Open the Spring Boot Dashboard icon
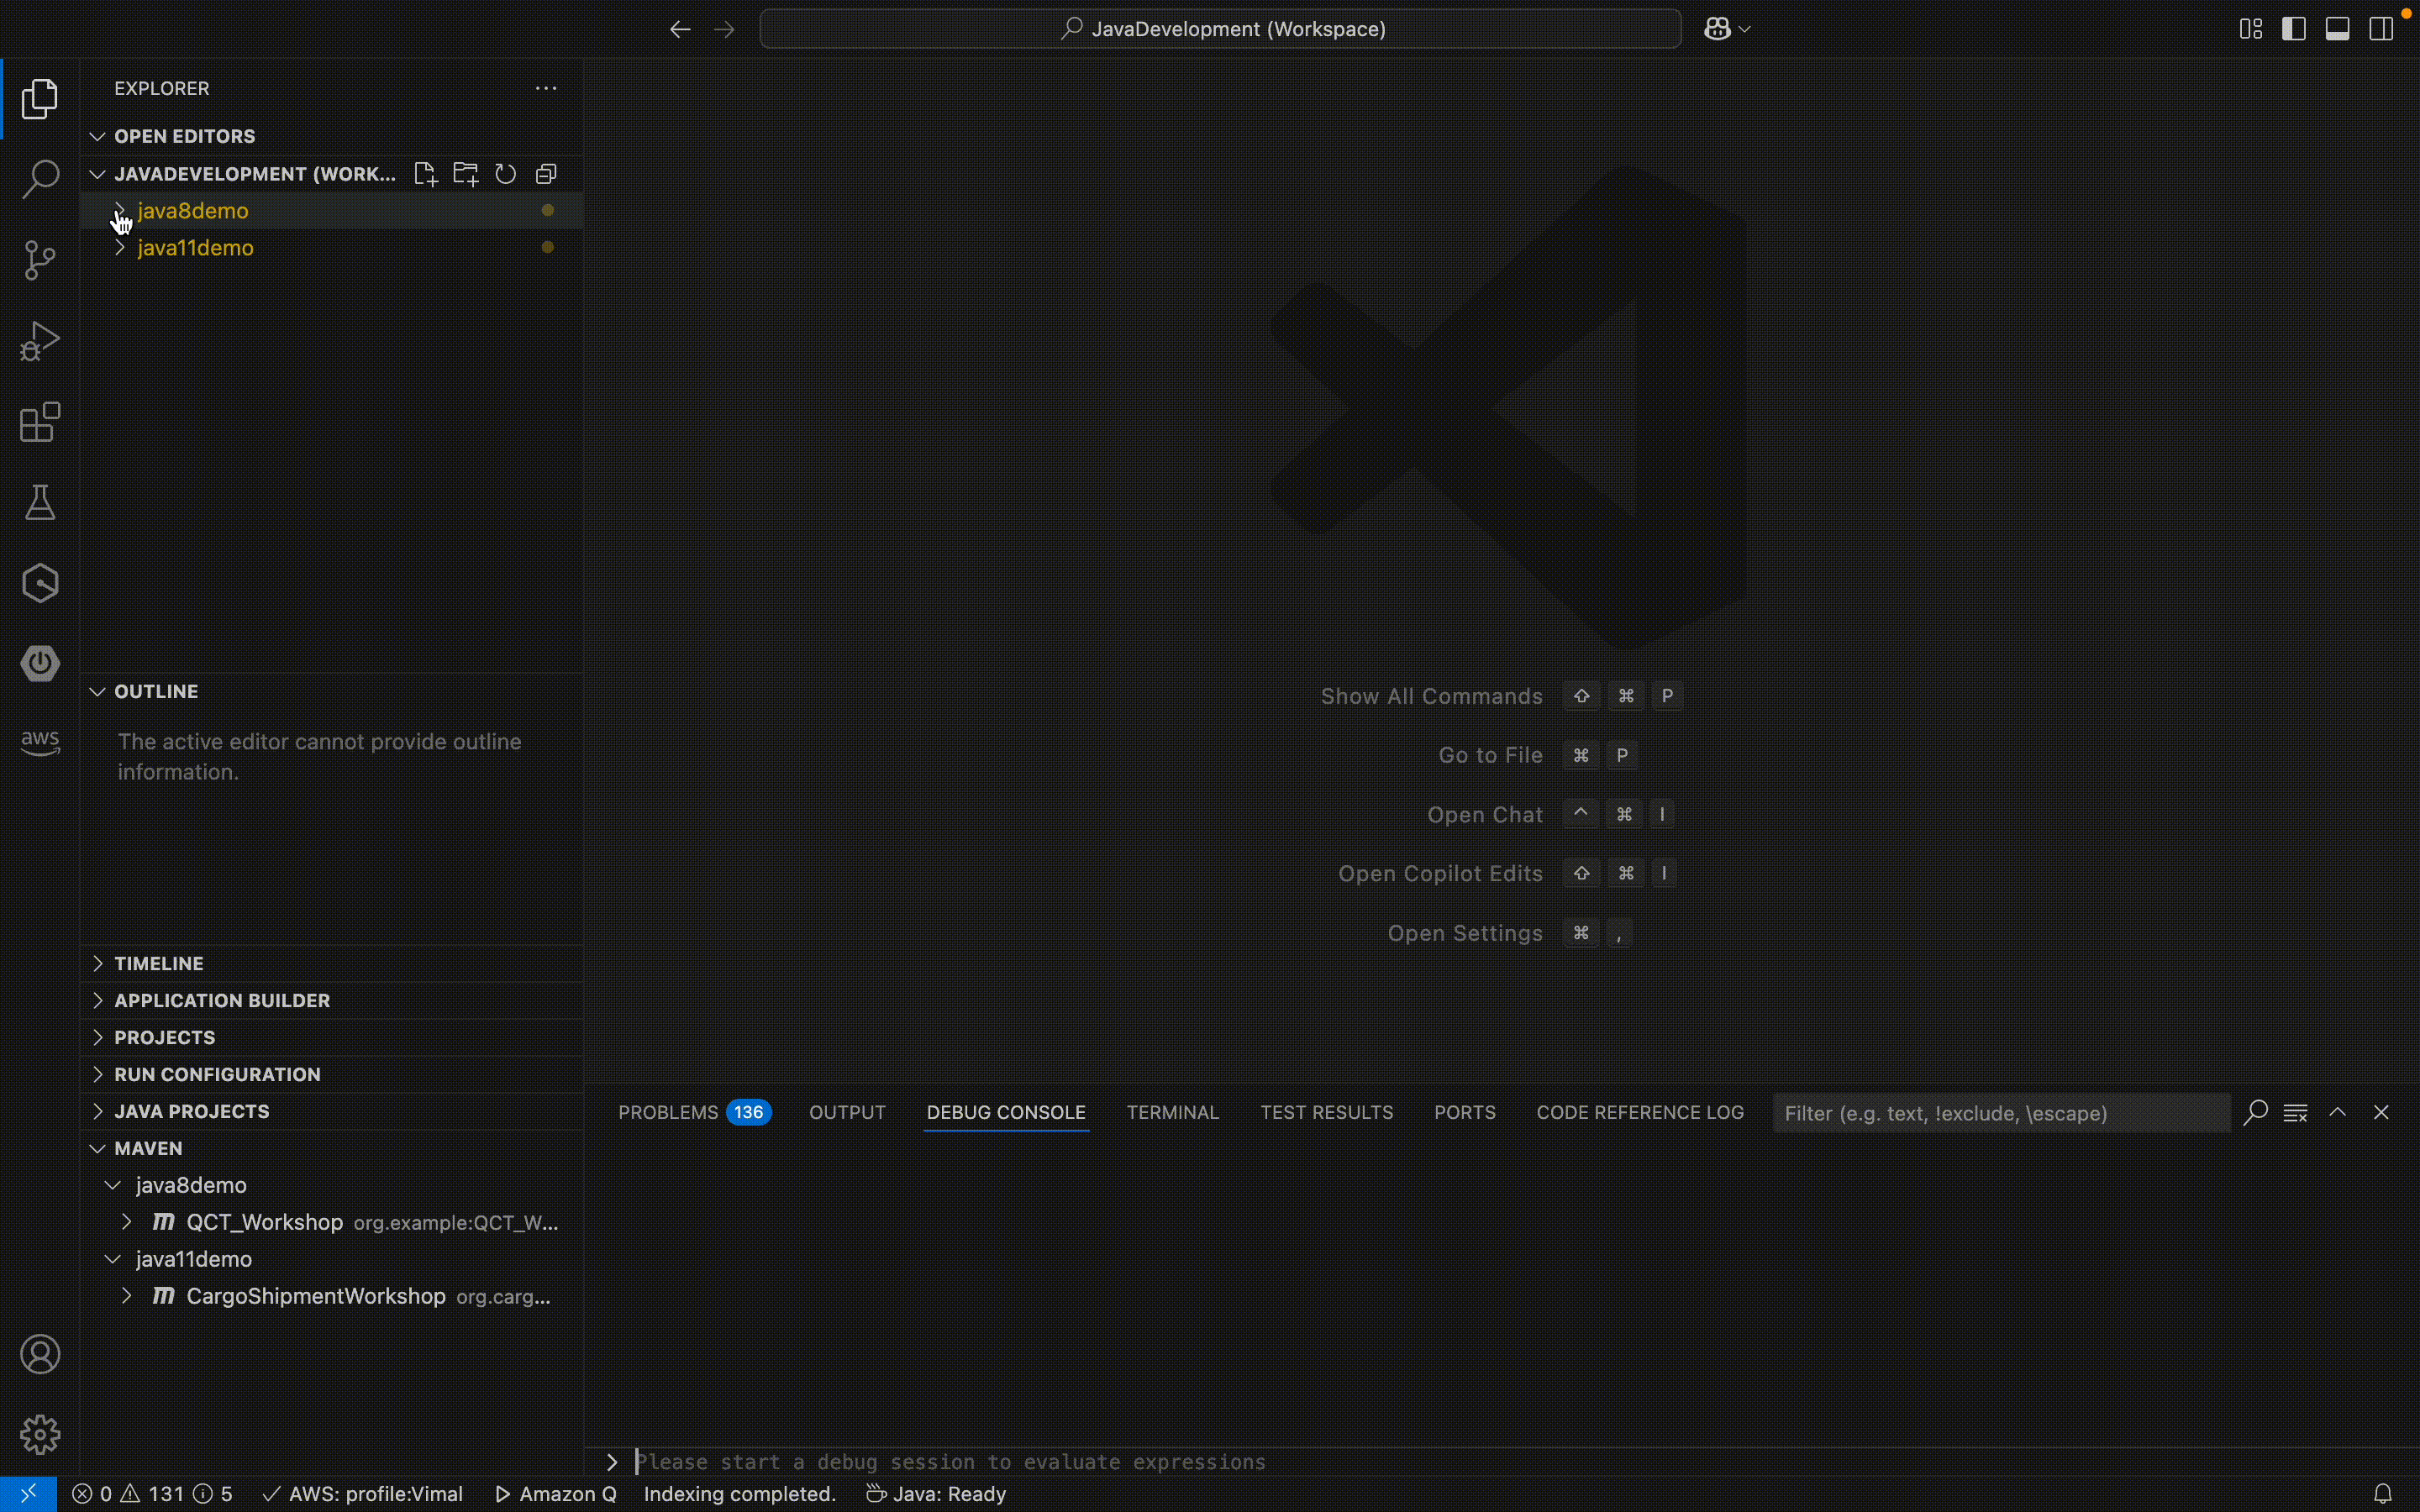The width and height of the screenshot is (2420, 1512). point(40,663)
